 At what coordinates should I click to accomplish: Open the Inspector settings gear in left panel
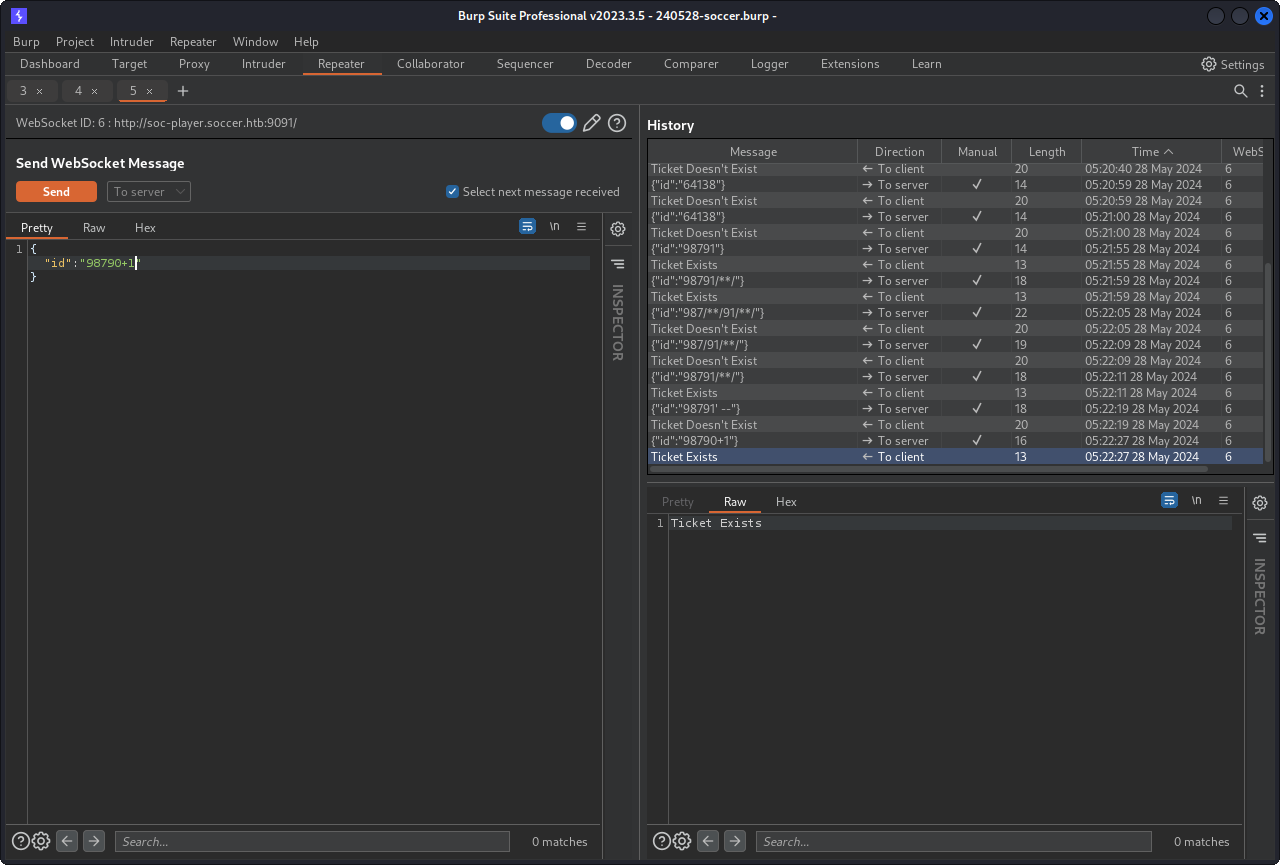point(618,229)
